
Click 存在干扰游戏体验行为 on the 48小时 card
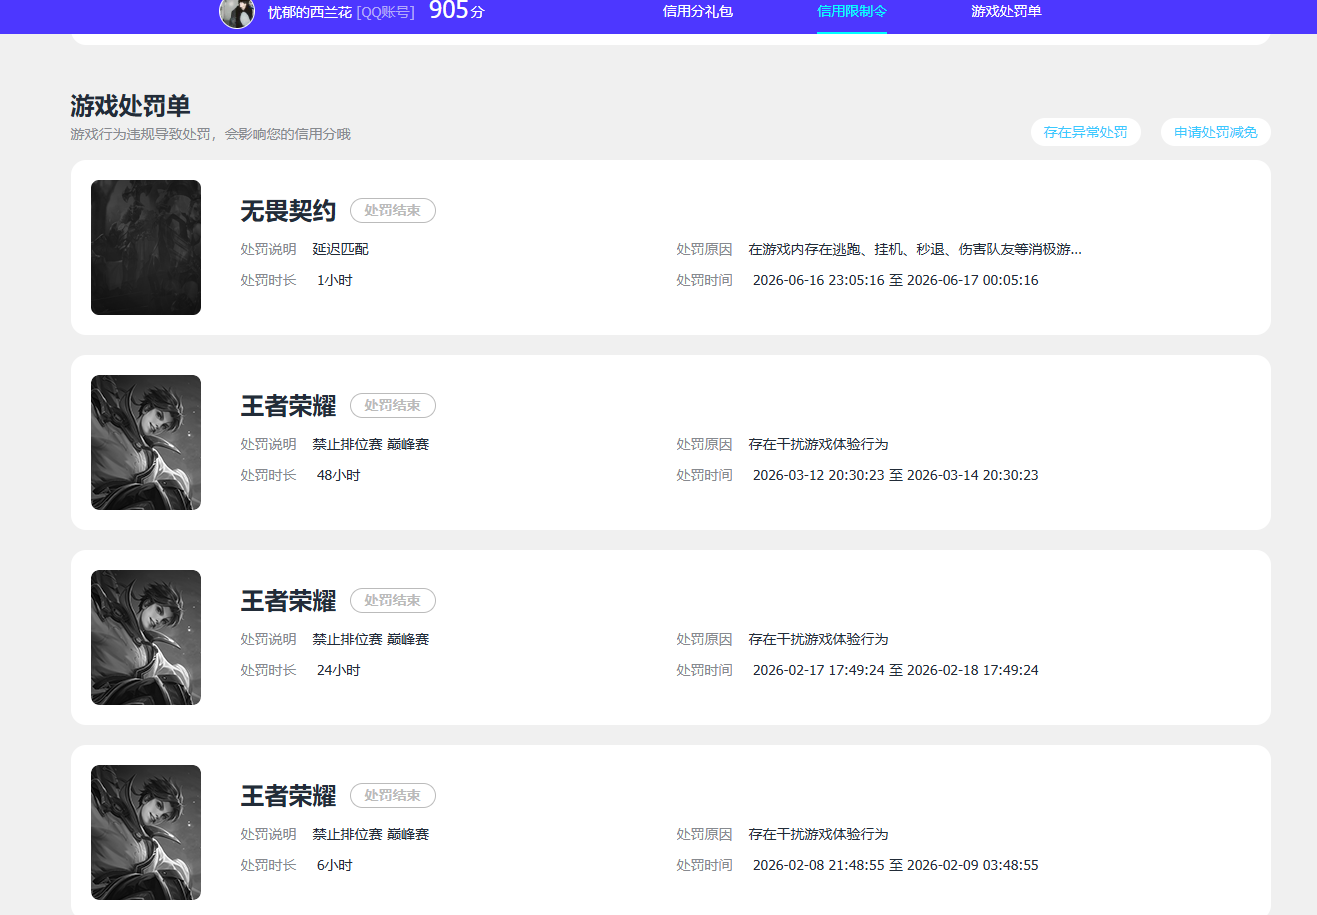pos(818,444)
